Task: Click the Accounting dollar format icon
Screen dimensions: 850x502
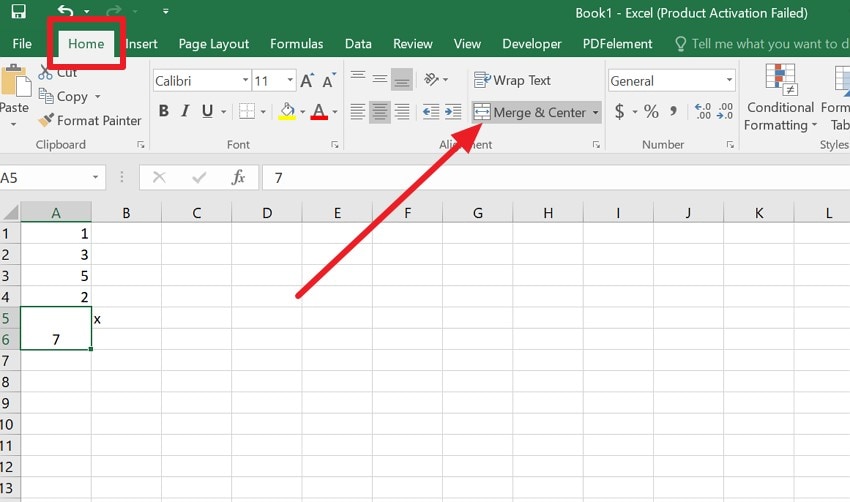Action: [619, 112]
